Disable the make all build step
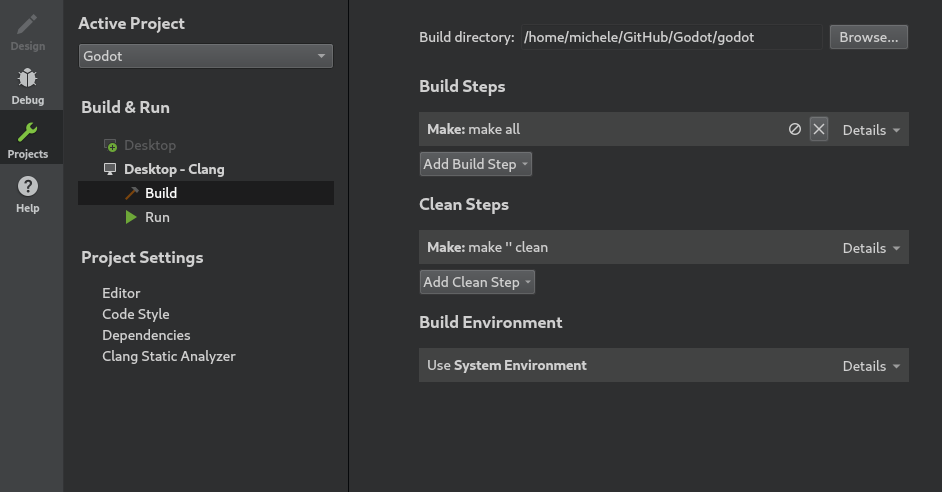The height and width of the screenshot is (492, 942). click(x=794, y=129)
